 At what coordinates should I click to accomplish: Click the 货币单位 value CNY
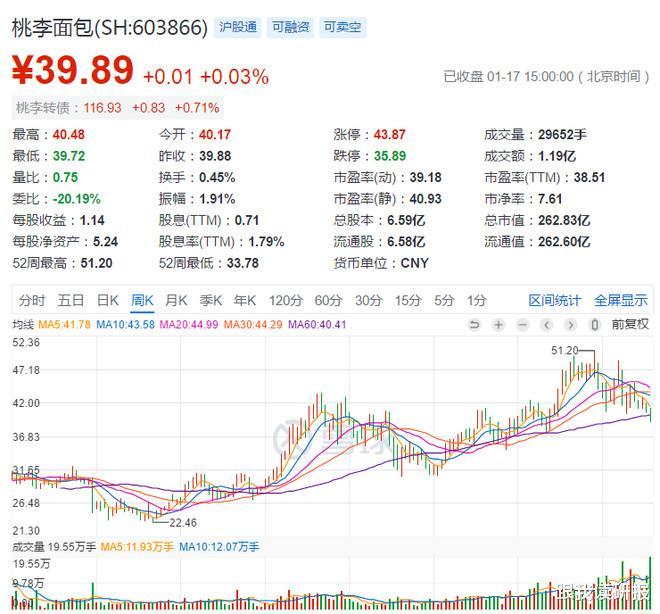[x=415, y=263]
